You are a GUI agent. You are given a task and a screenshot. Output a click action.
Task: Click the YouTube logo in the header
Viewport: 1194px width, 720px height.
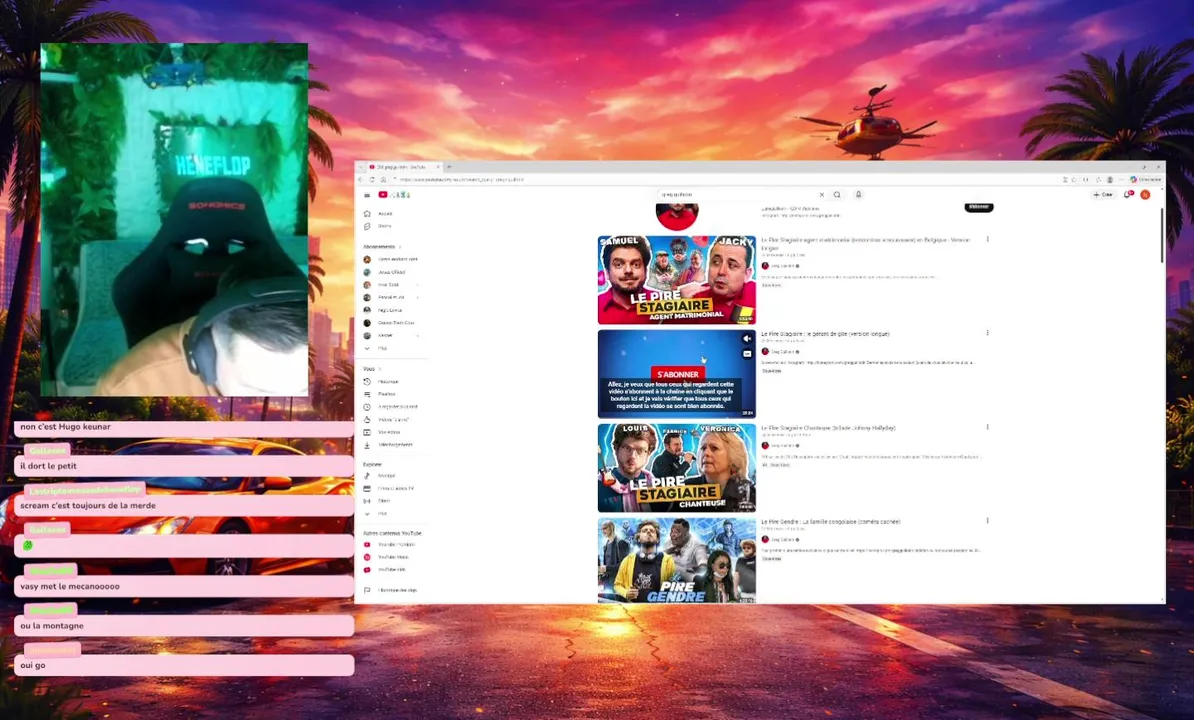click(394, 195)
